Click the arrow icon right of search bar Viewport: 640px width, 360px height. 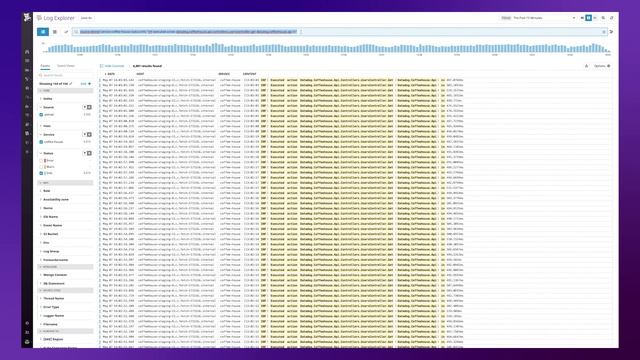point(611,32)
